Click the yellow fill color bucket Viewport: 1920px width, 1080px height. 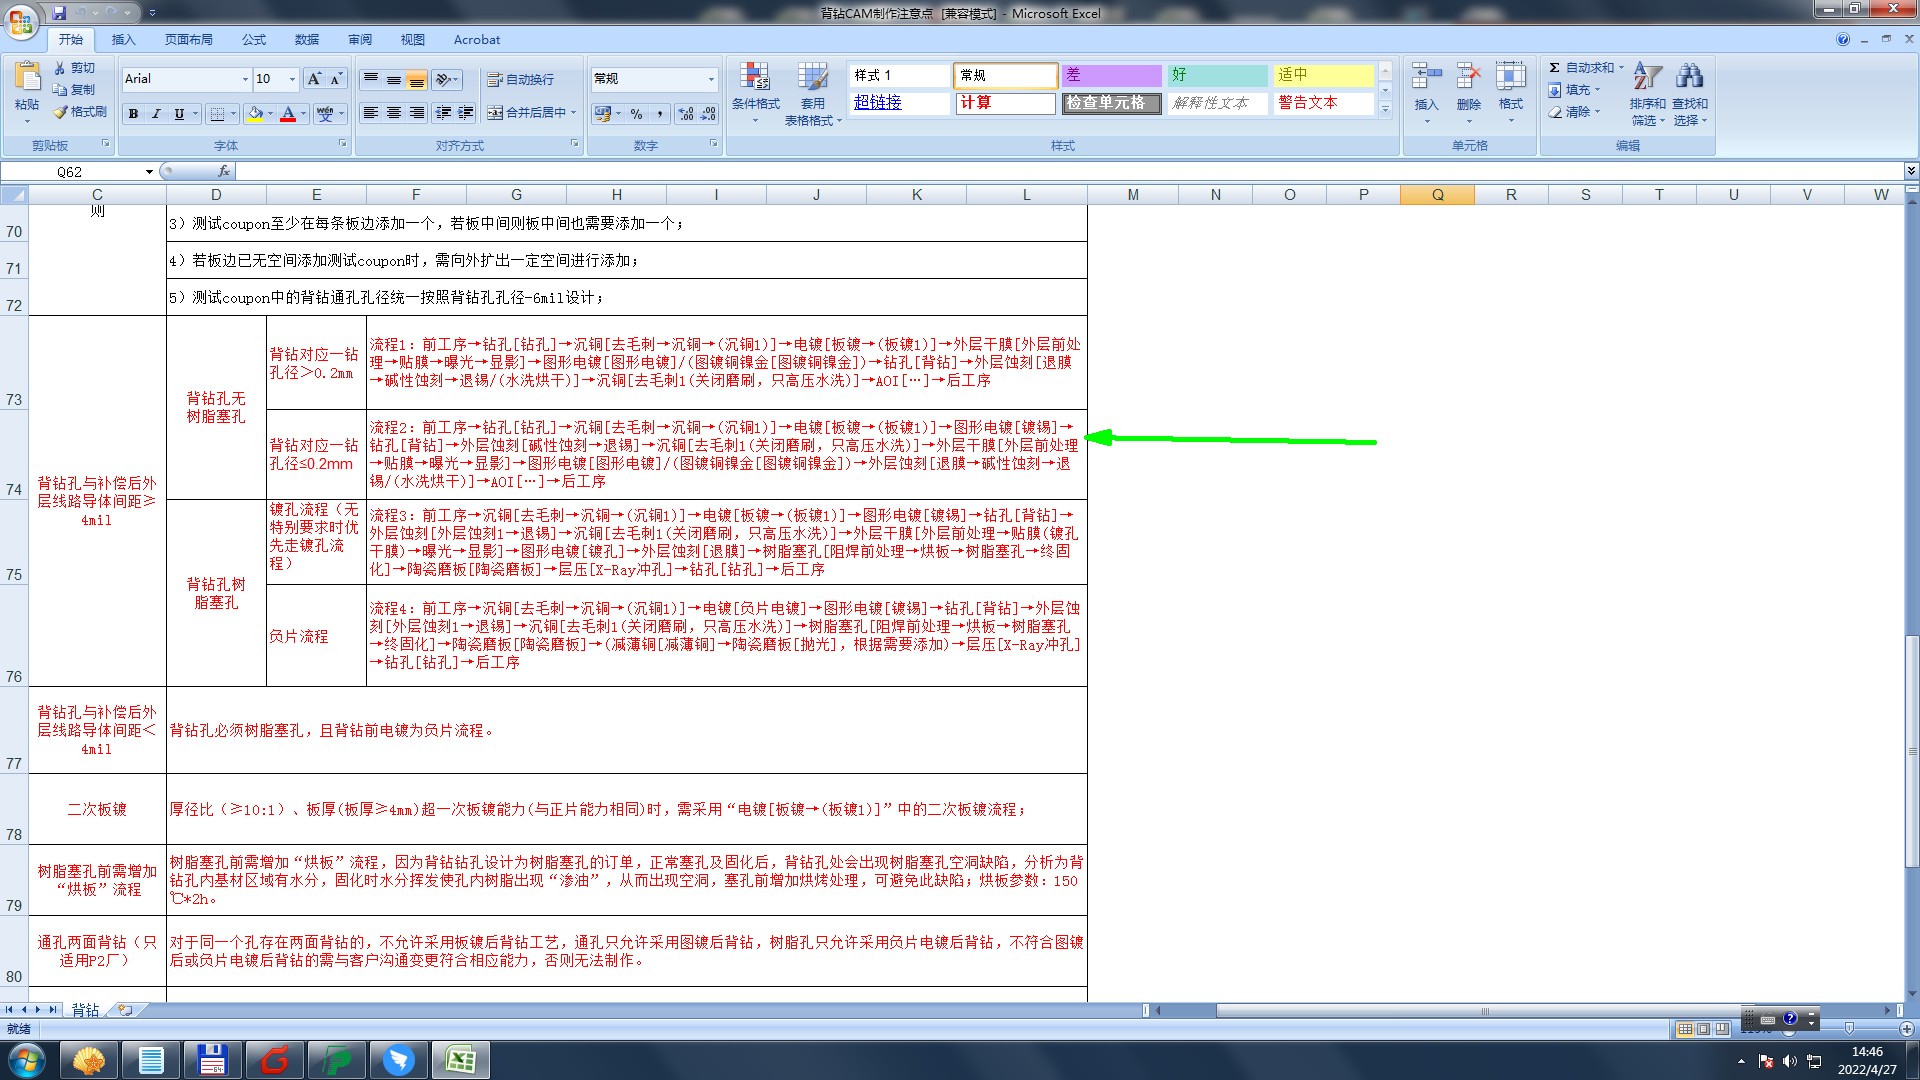(x=256, y=114)
